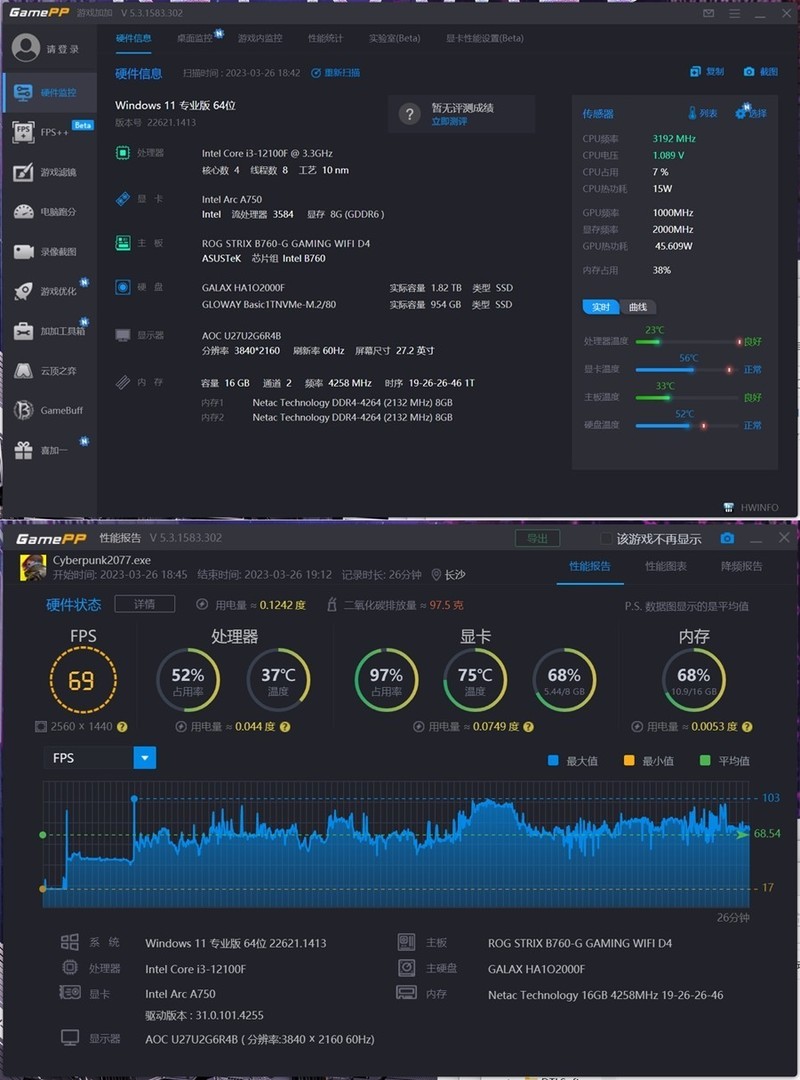800x1080 pixels.
Task: Click the 显卡温度 temperature bar
Action: click(685, 370)
